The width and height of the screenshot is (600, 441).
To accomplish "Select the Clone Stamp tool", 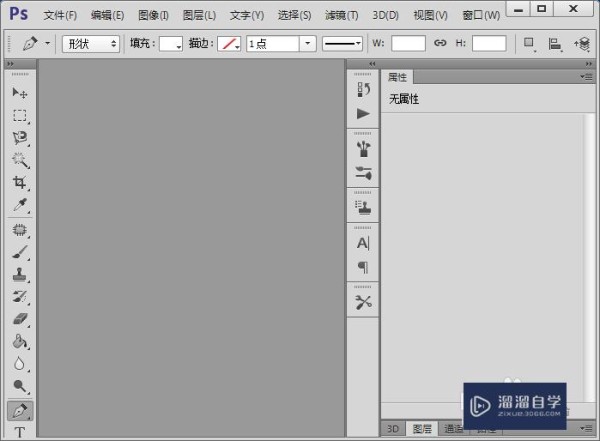I will [x=20, y=274].
